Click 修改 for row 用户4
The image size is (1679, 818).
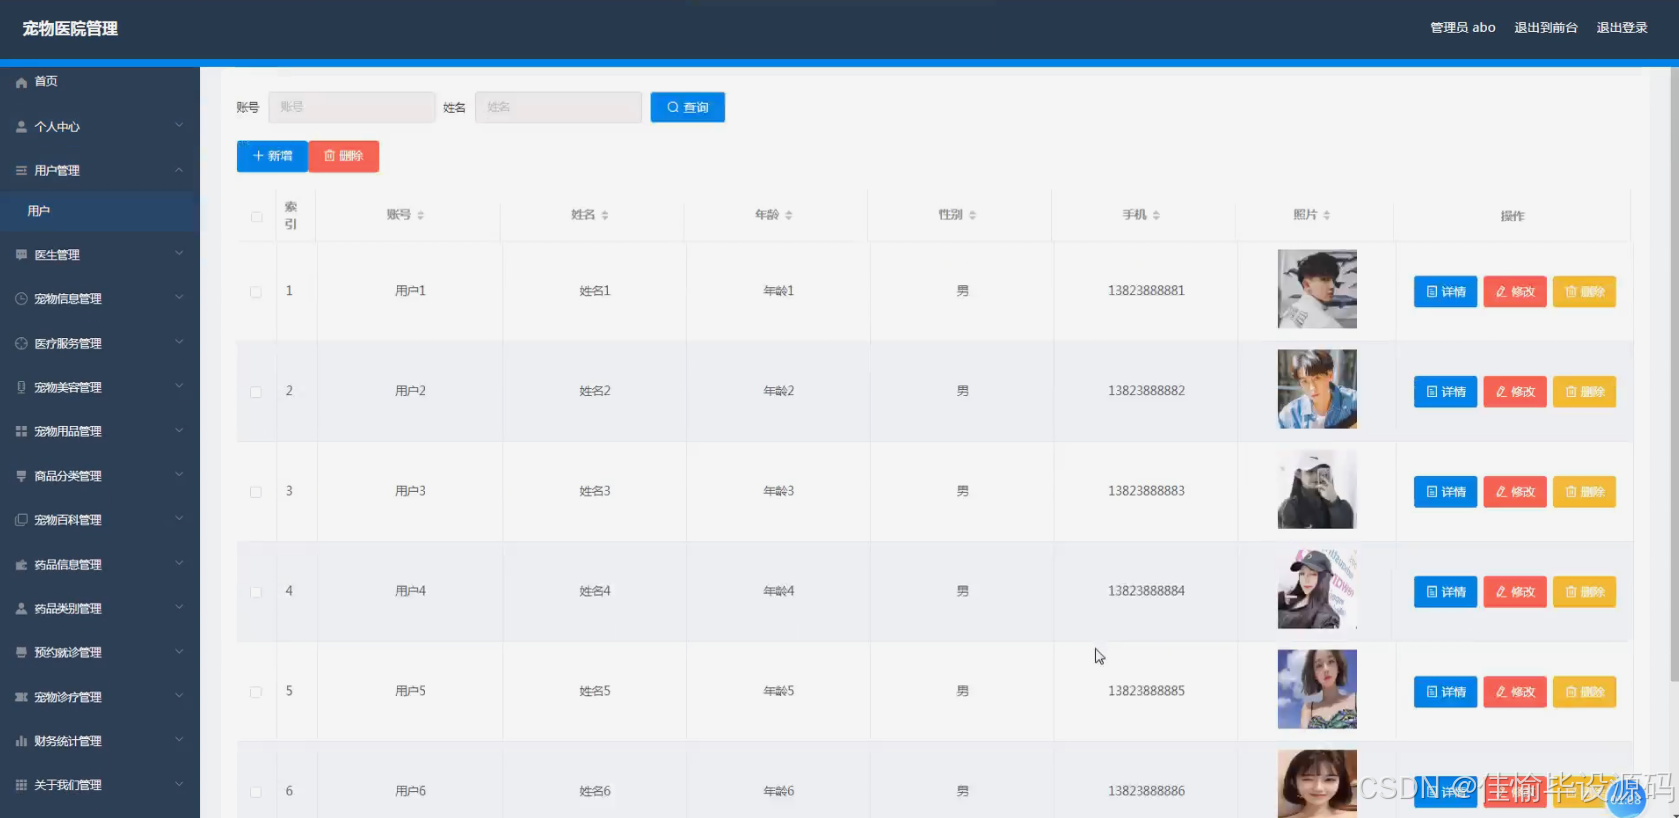click(1515, 592)
